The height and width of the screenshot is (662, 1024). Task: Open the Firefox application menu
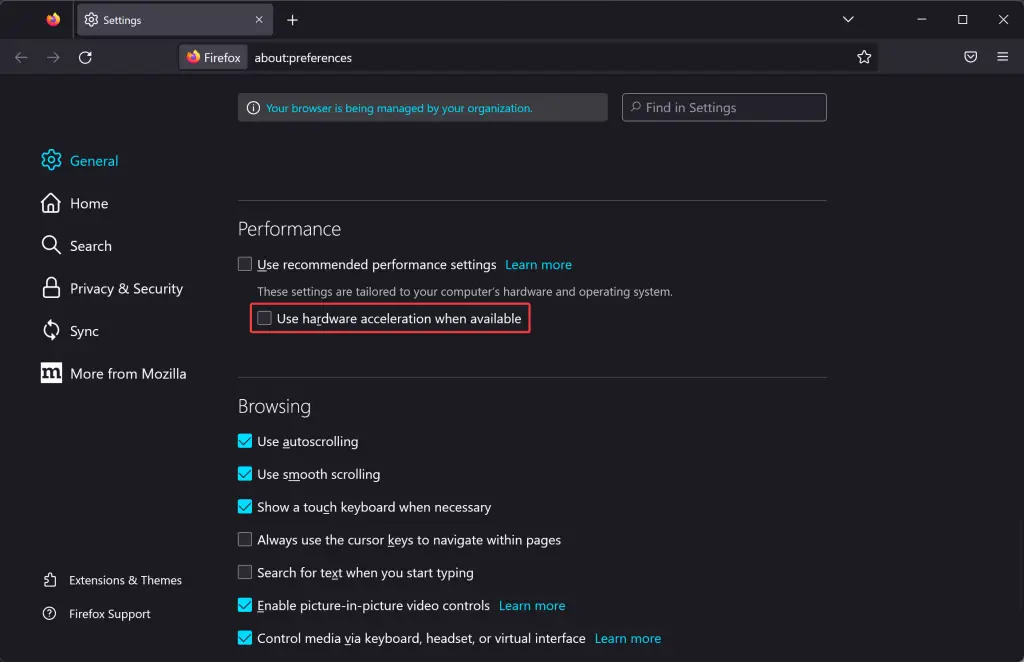coord(1002,57)
